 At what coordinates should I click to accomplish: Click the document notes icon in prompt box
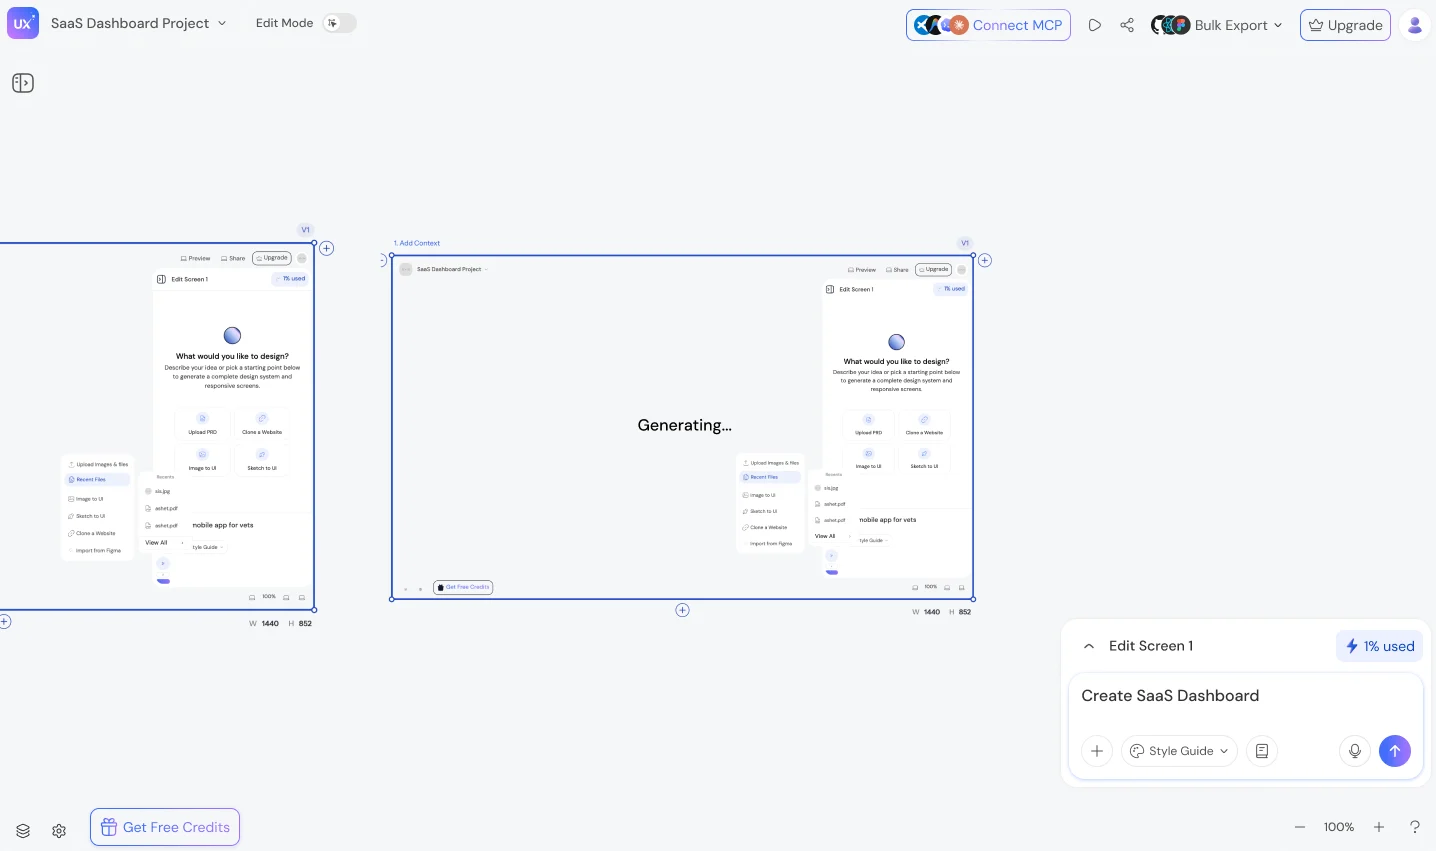click(1262, 751)
